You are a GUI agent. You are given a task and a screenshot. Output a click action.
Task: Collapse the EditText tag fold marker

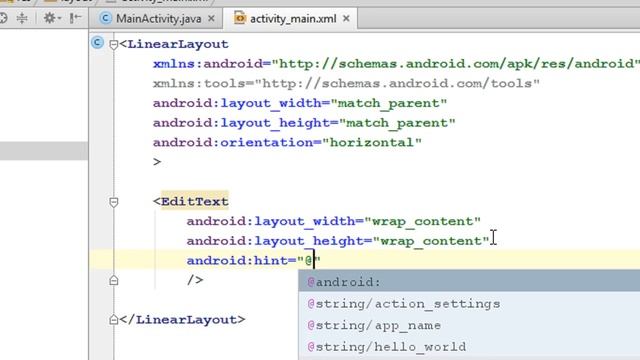tap(114, 202)
